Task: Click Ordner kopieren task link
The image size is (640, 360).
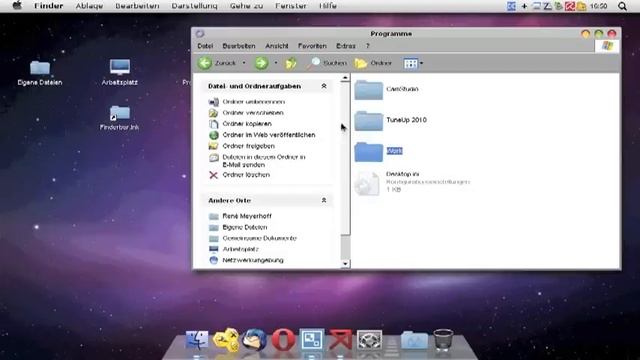Action: click(x=247, y=124)
